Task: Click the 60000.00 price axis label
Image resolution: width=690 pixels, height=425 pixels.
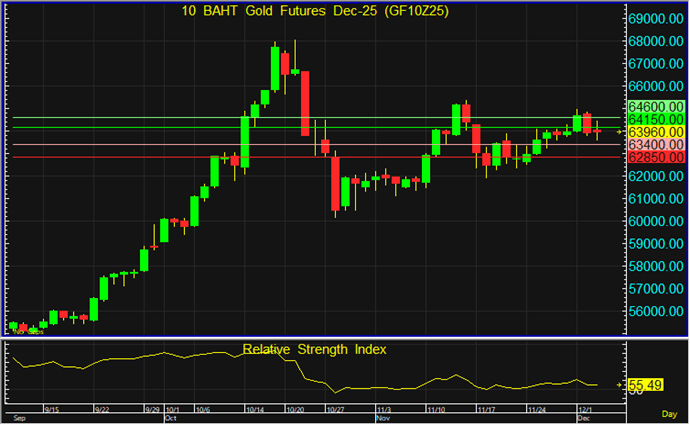Action: tap(655, 221)
